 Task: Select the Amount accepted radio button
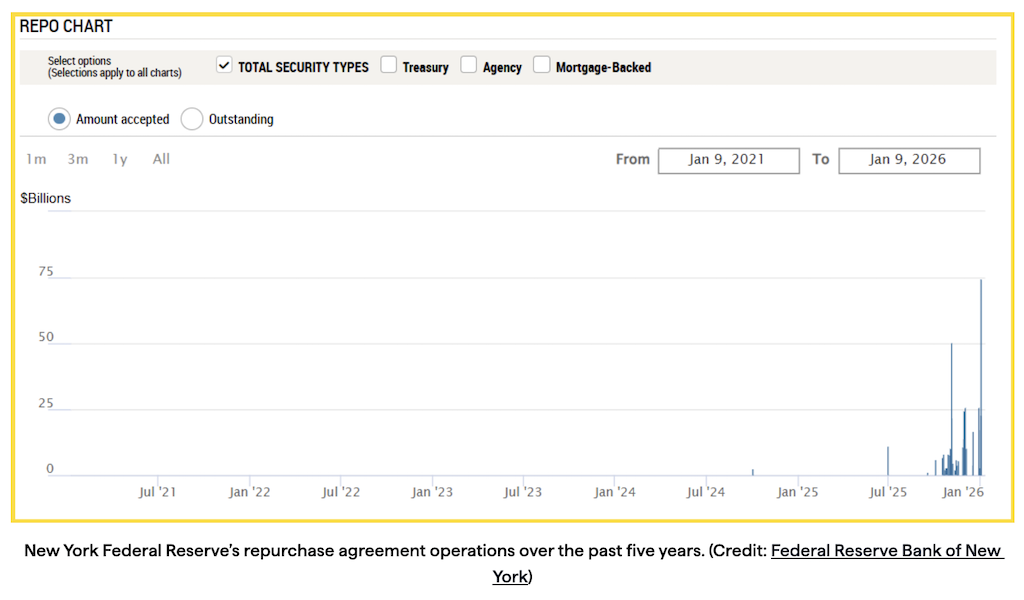[x=59, y=119]
